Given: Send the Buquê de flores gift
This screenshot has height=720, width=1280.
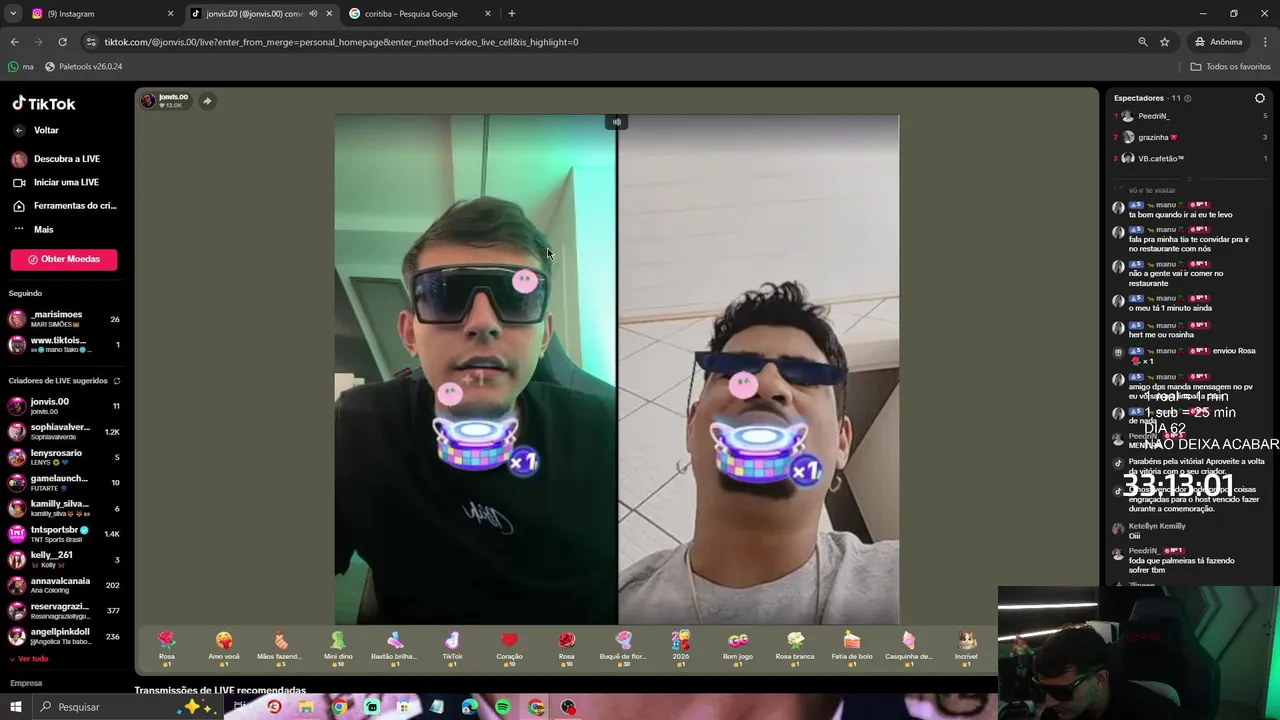Looking at the screenshot, I should point(623,648).
